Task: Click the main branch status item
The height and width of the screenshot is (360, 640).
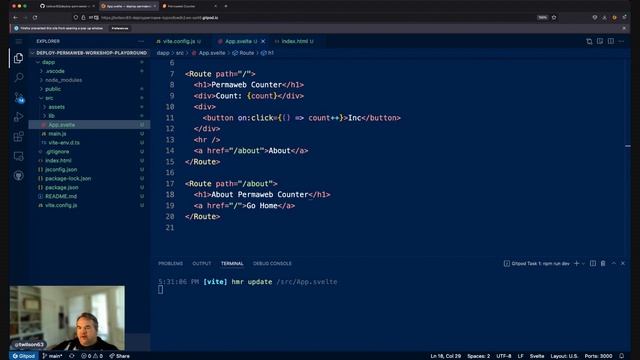Action: tap(52, 356)
